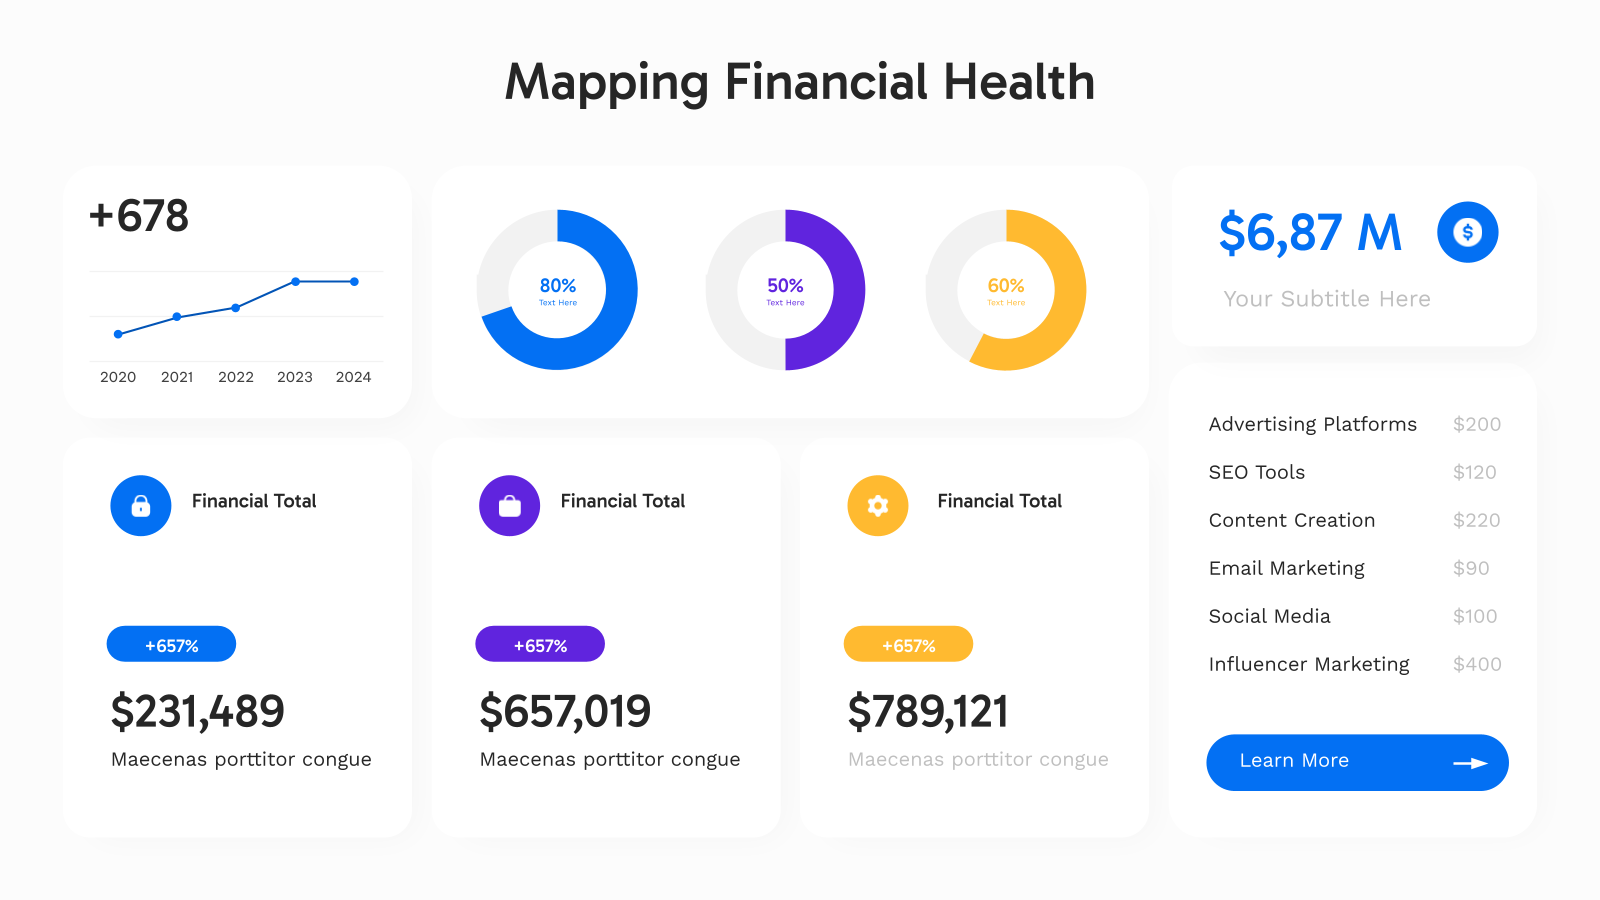Click Financial Total beside the lock icon

(254, 501)
